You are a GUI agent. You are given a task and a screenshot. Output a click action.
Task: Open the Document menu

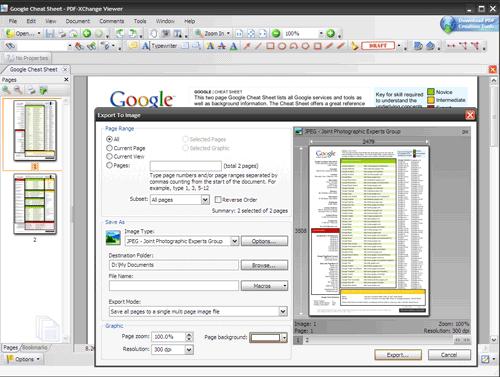[x=77, y=21]
